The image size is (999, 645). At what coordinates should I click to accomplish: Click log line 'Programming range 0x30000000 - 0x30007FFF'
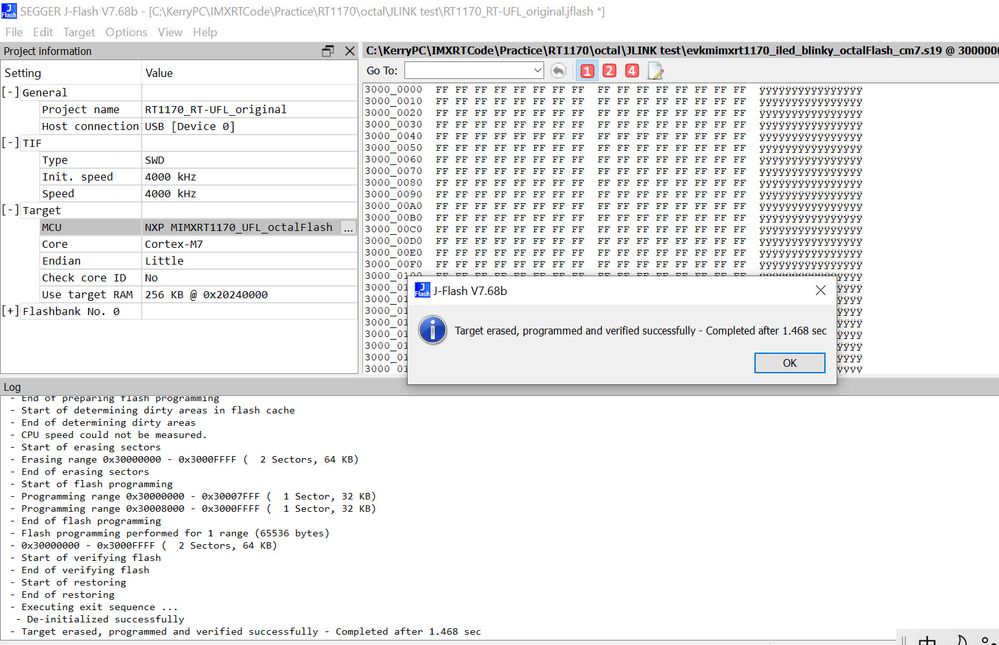193,496
